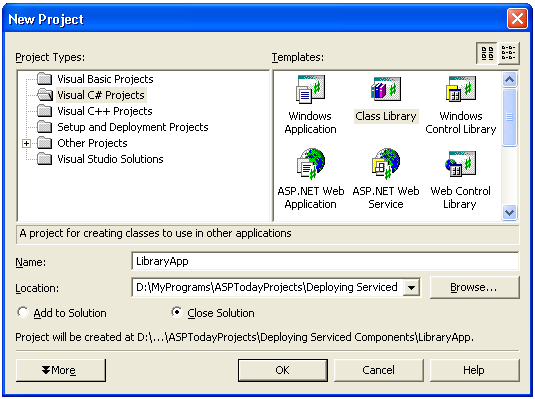Confirm the project with OK
This screenshot has height=399, width=535.
(283, 370)
